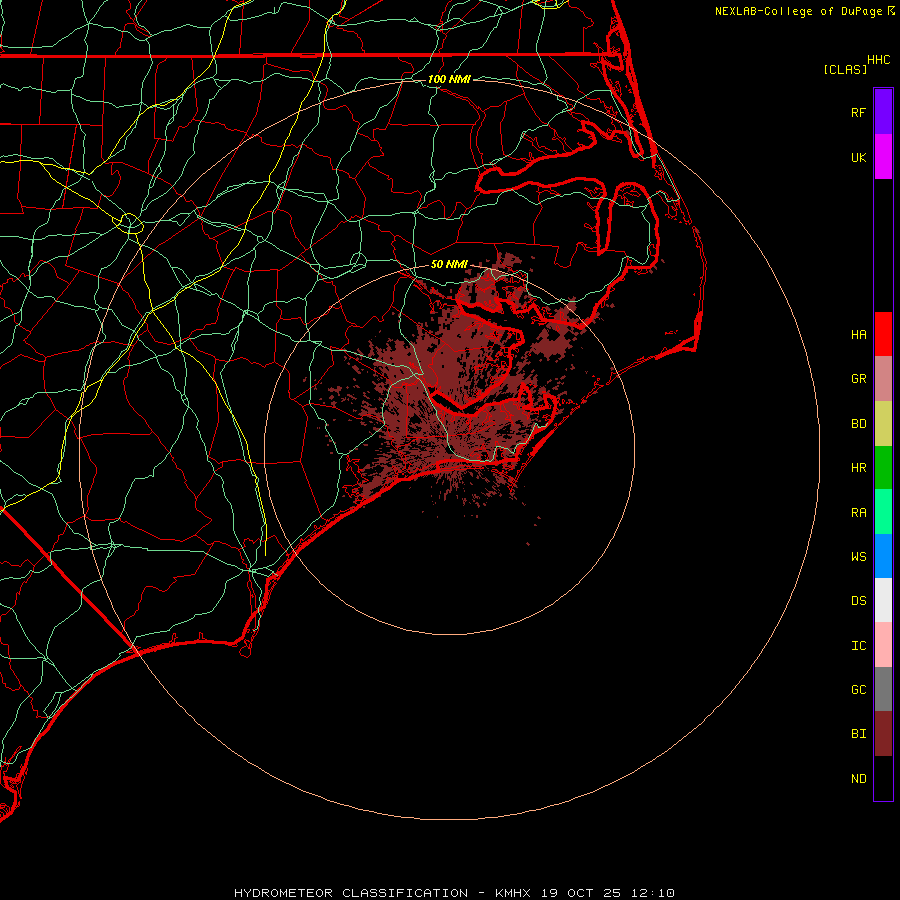Image resolution: width=900 pixels, height=900 pixels.
Task: Click the IC light pink legend swatch
Action: tap(883, 645)
